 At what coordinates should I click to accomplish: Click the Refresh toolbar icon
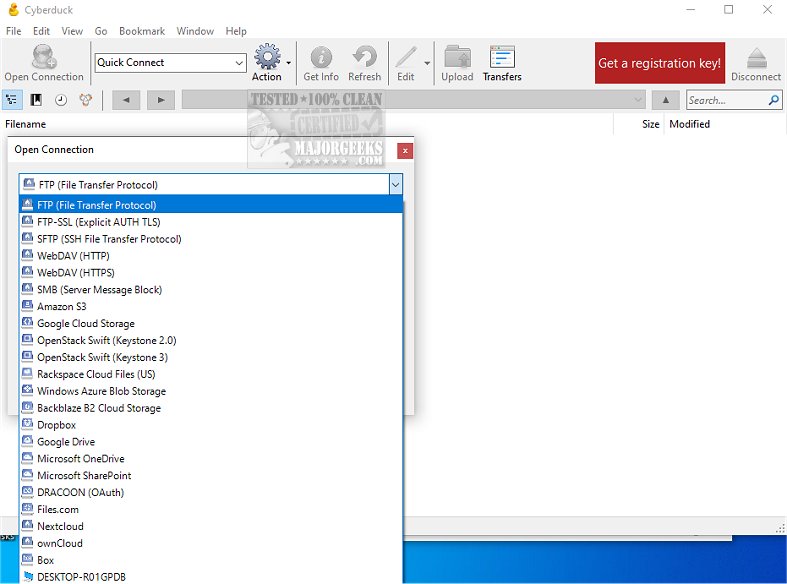click(364, 56)
